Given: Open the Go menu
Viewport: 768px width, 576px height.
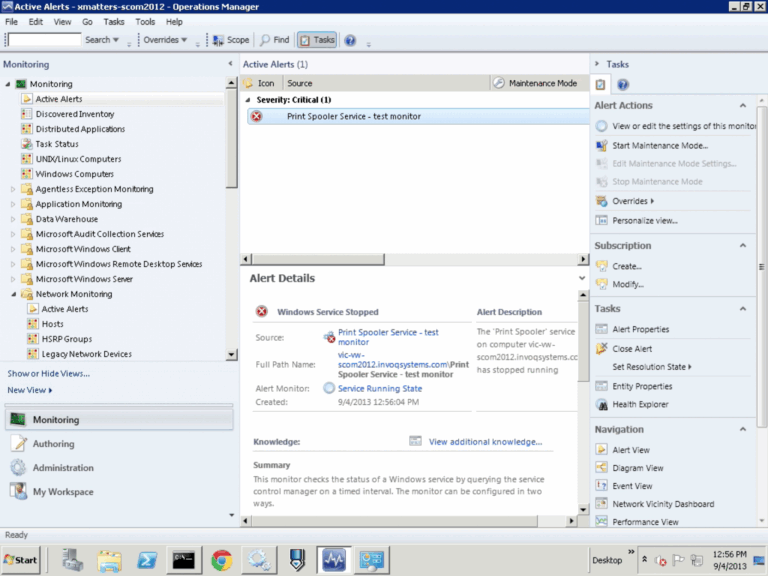Looking at the screenshot, I should 87,21.
